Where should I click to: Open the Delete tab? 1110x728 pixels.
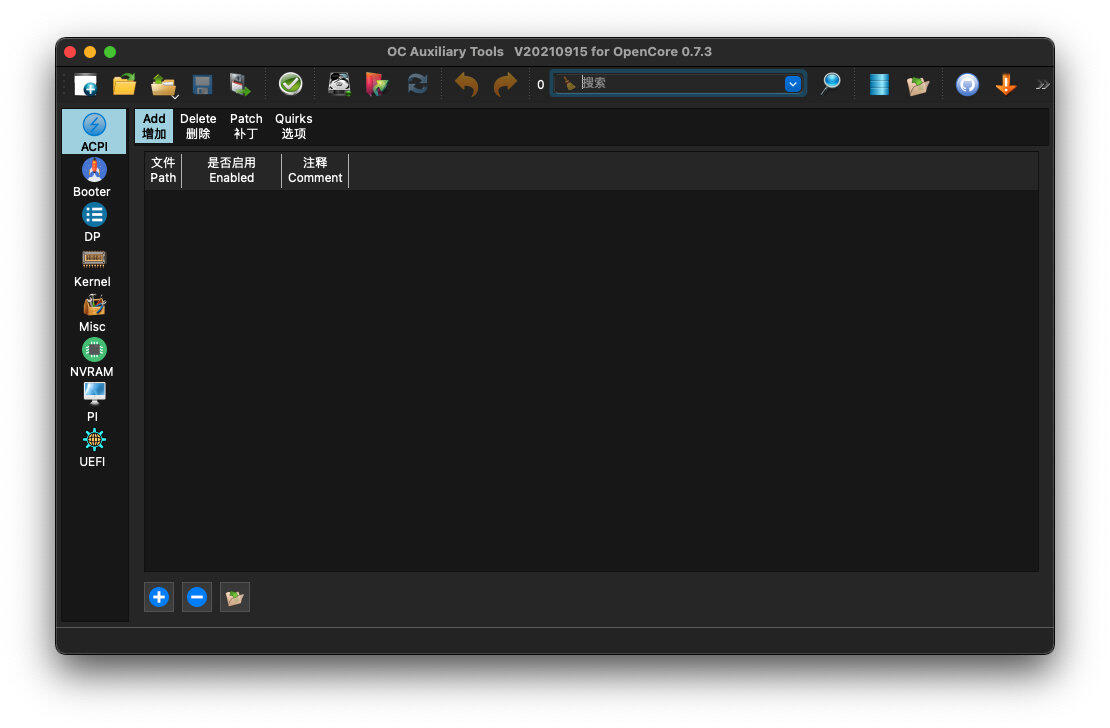[198, 126]
